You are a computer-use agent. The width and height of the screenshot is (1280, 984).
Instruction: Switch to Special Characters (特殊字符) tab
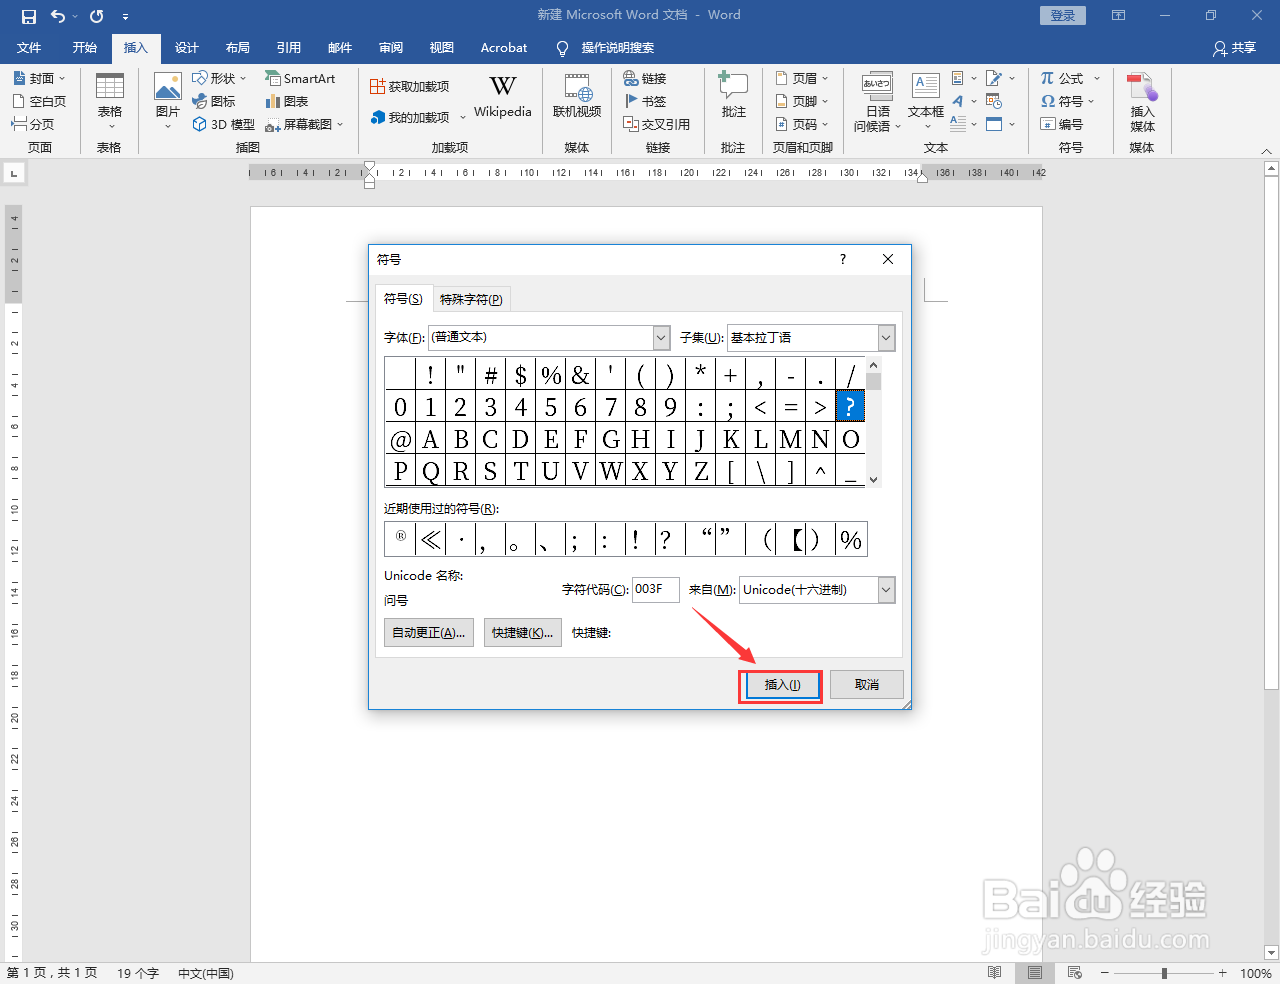point(471,299)
